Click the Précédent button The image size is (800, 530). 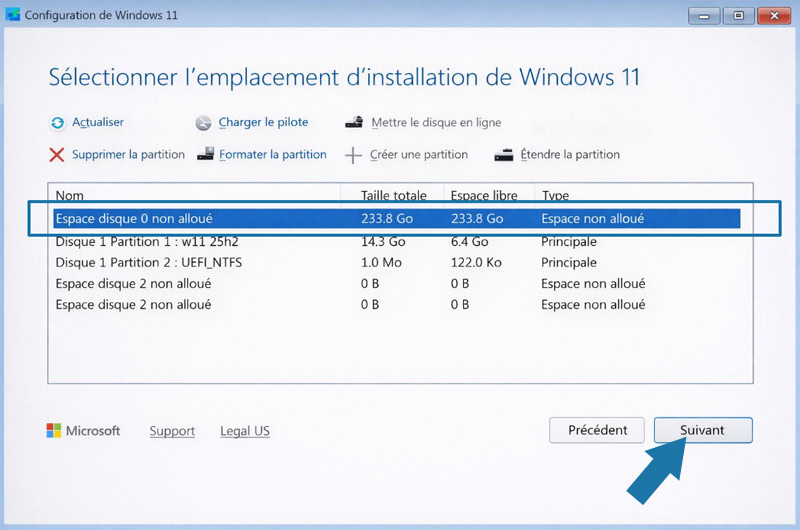click(x=597, y=430)
